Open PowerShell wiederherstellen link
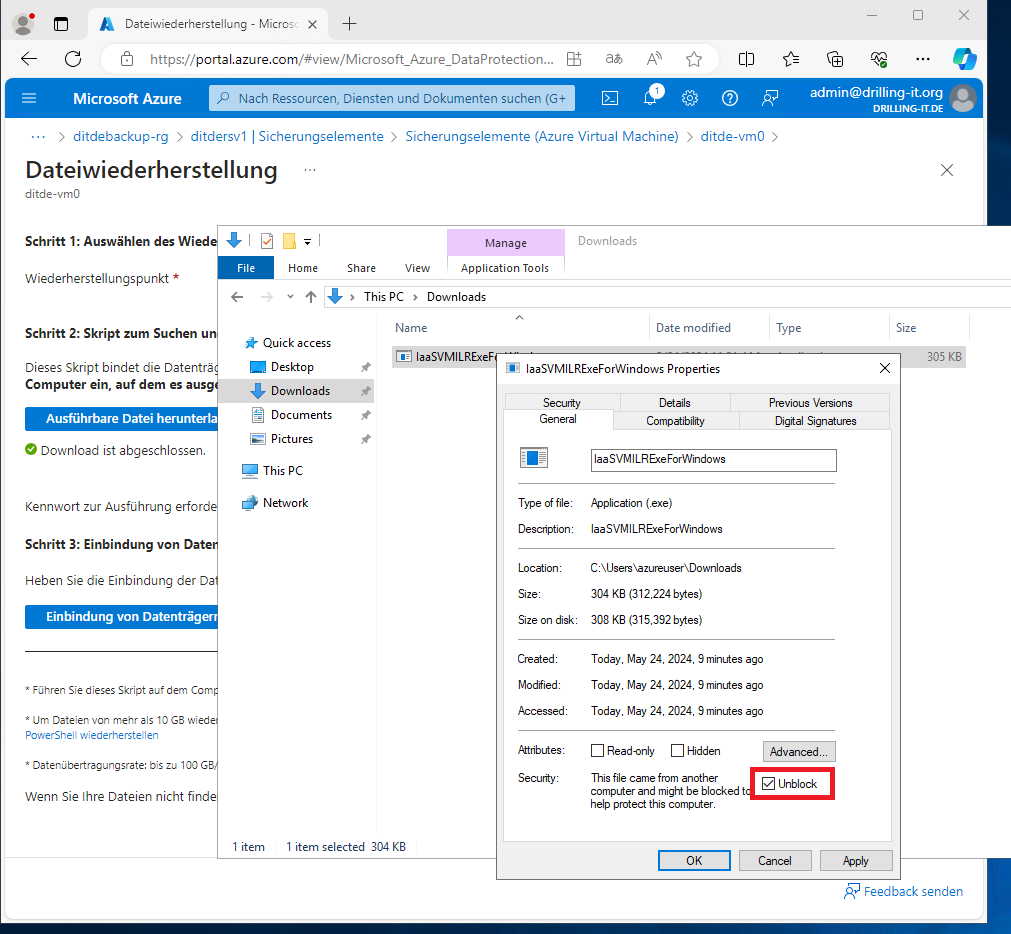This screenshot has width=1011, height=934. (x=92, y=735)
